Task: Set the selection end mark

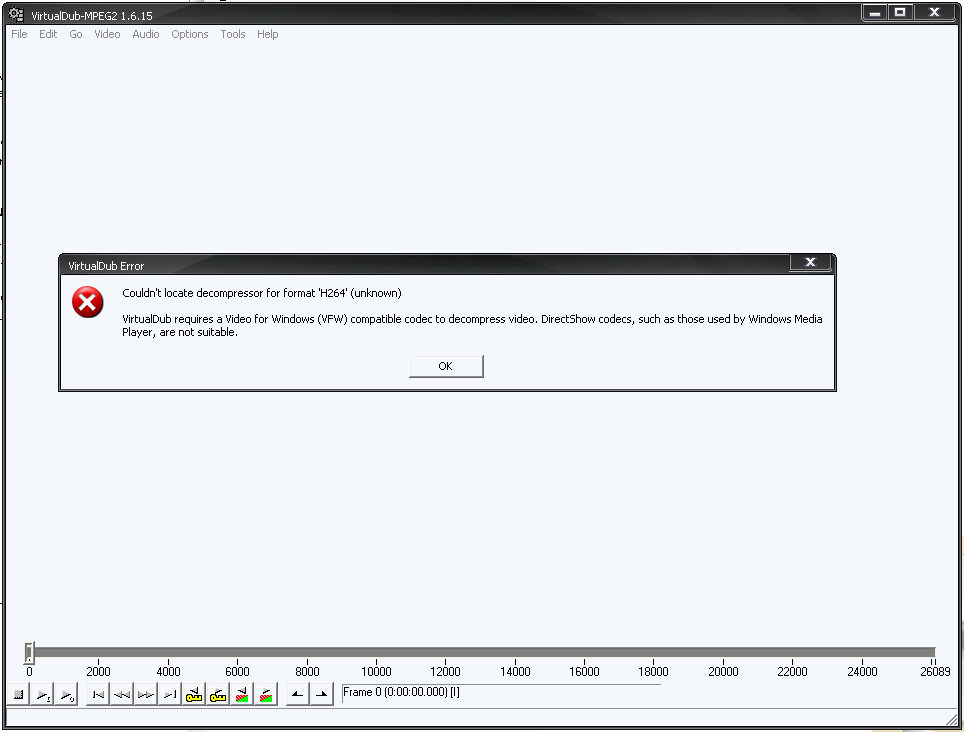Action: (322, 695)
